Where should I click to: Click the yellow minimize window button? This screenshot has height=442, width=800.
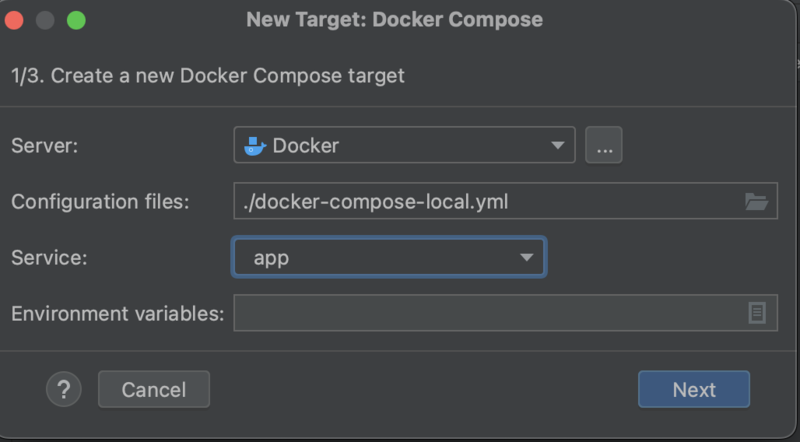[x=45, y=20]
